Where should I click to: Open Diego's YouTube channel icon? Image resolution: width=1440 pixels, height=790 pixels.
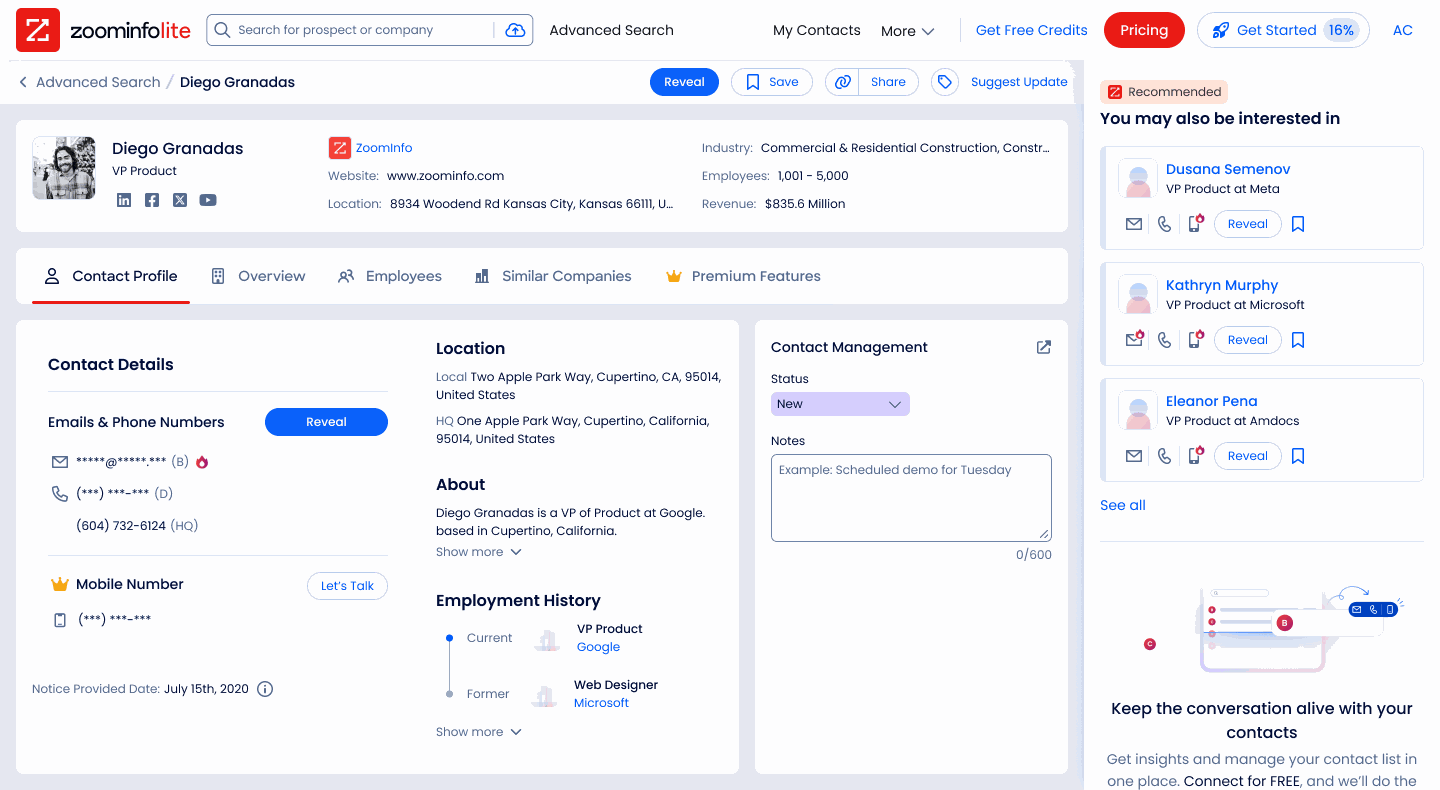click(x=208, y=200)
